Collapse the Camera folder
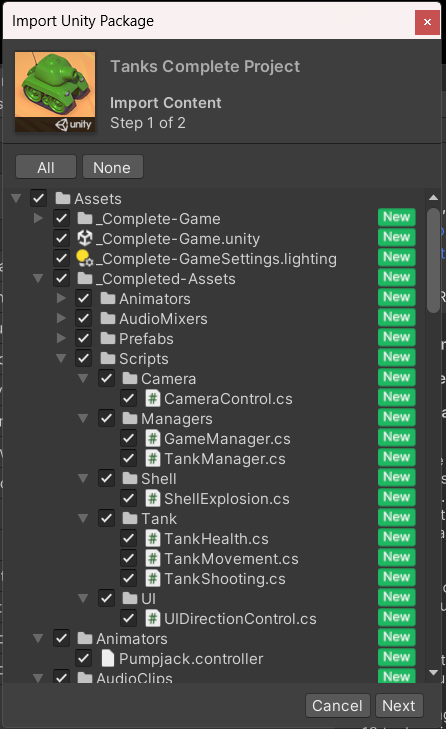This screenshot has height=729, width=446. (83, 378)
